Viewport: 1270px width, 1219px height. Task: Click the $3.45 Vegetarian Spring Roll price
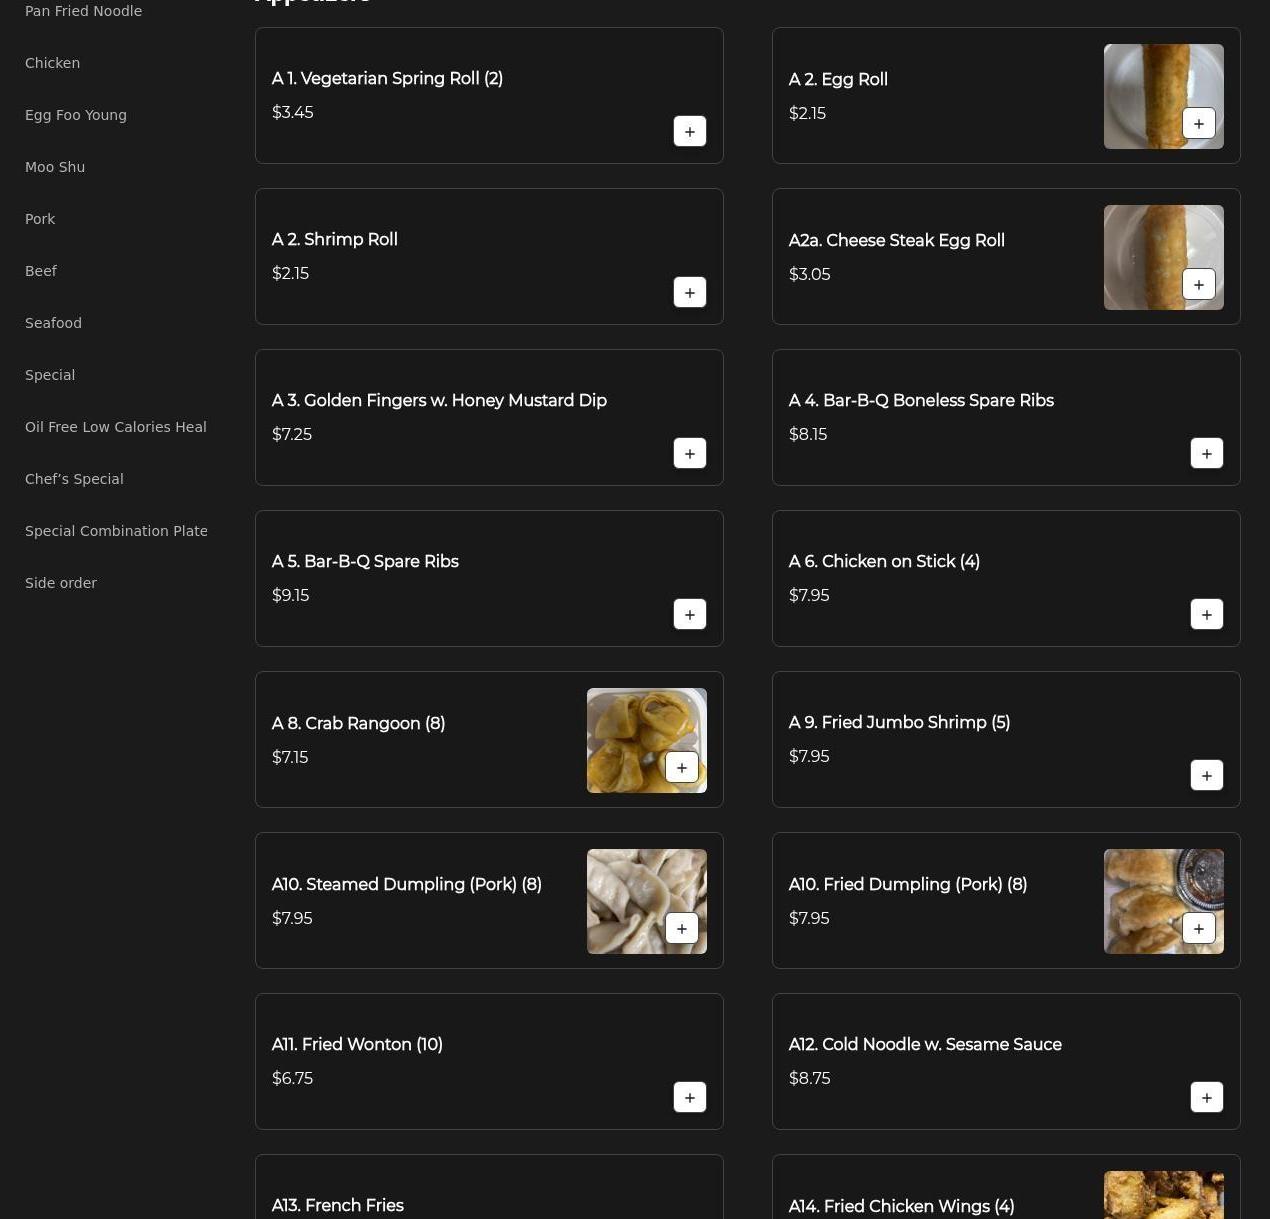pyautogui.click(x=293, y=113)
